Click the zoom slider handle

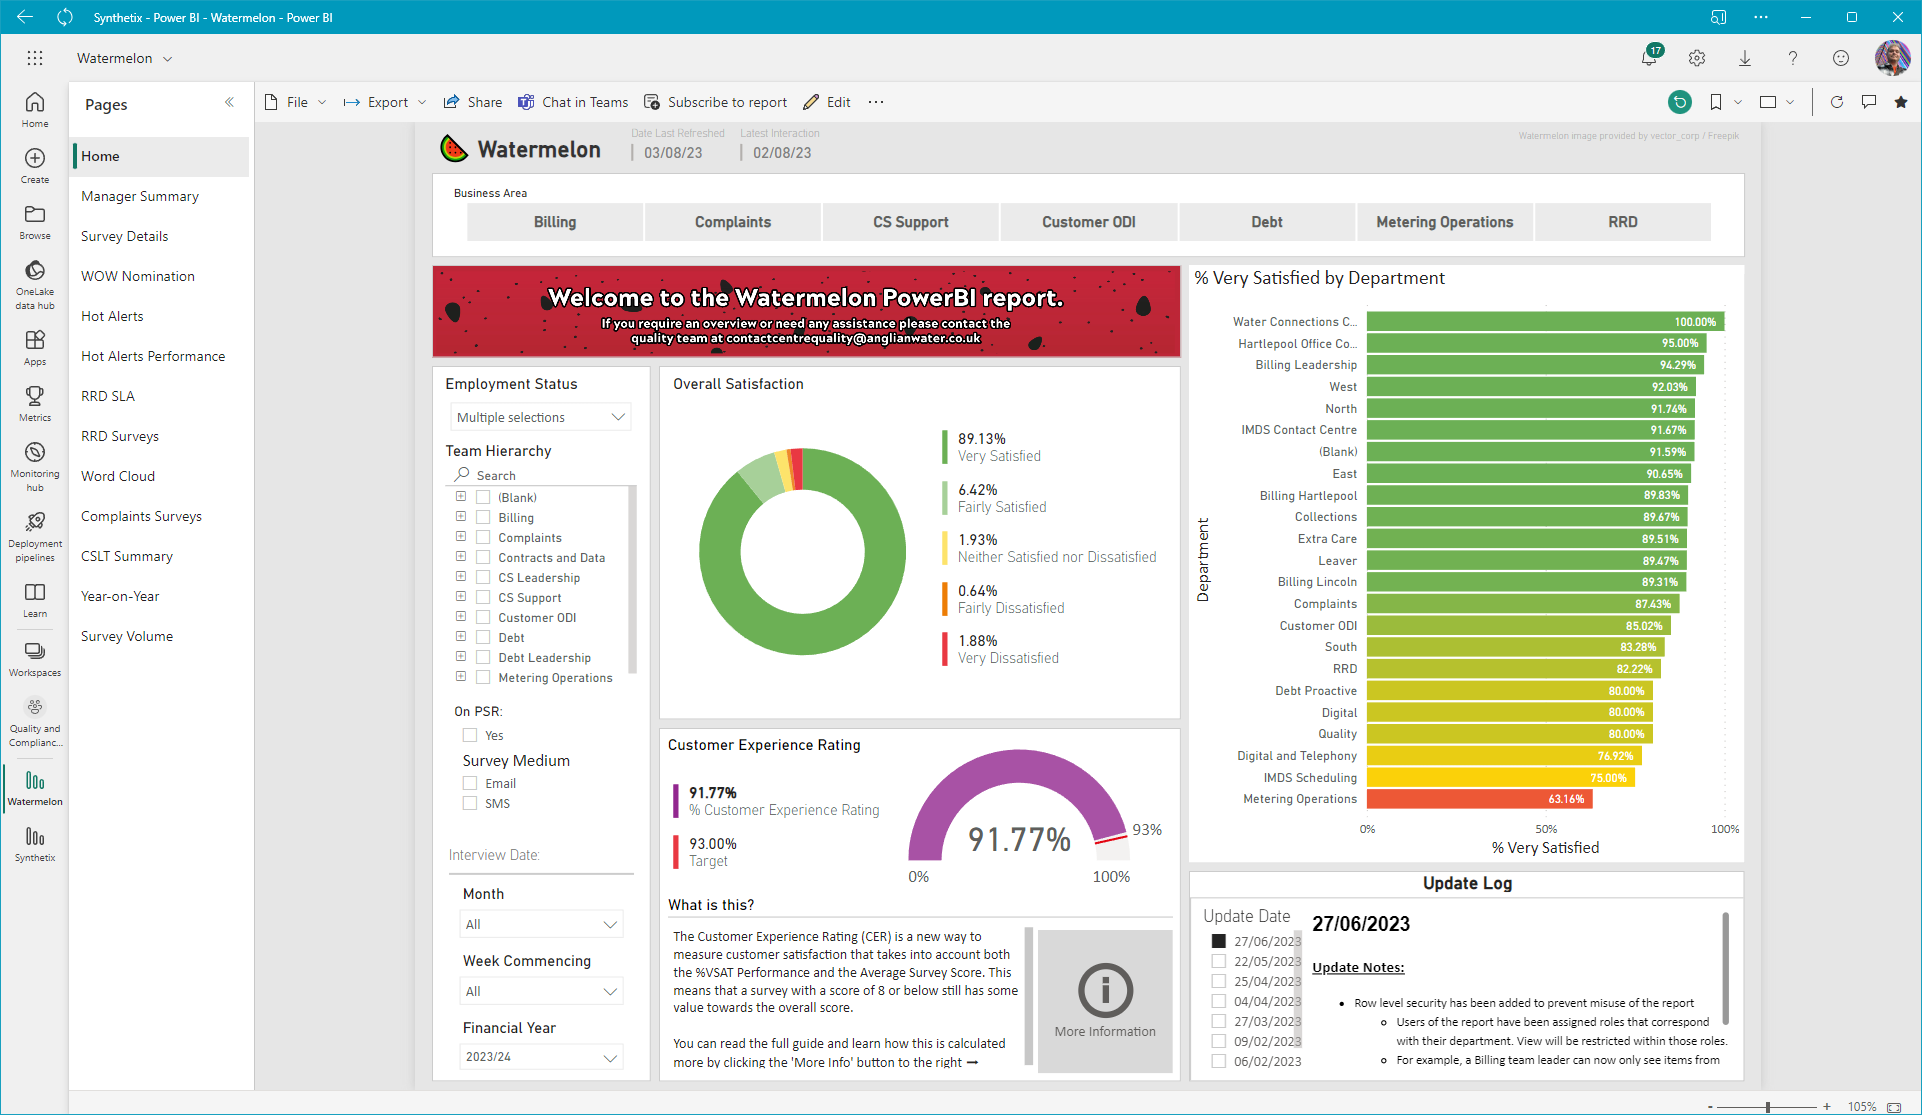(1768, 1107)
